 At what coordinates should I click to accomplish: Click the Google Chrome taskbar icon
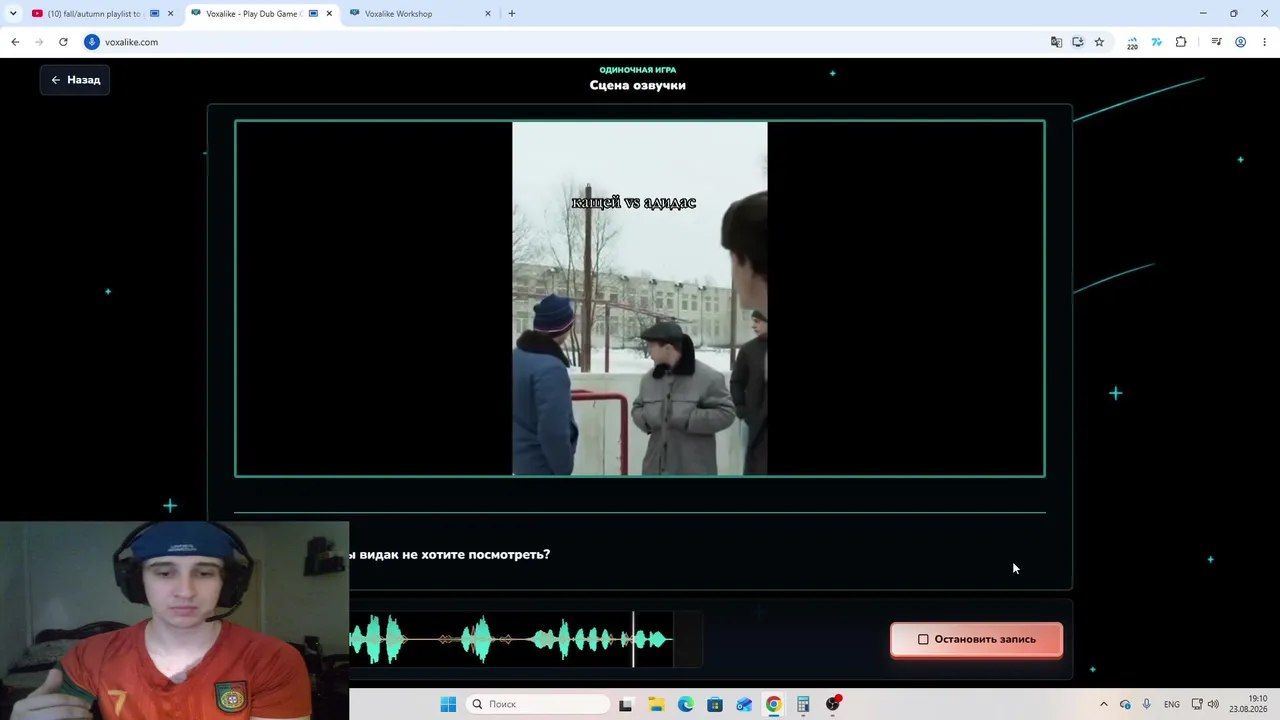pyautogui.click(x=774, y=704)
